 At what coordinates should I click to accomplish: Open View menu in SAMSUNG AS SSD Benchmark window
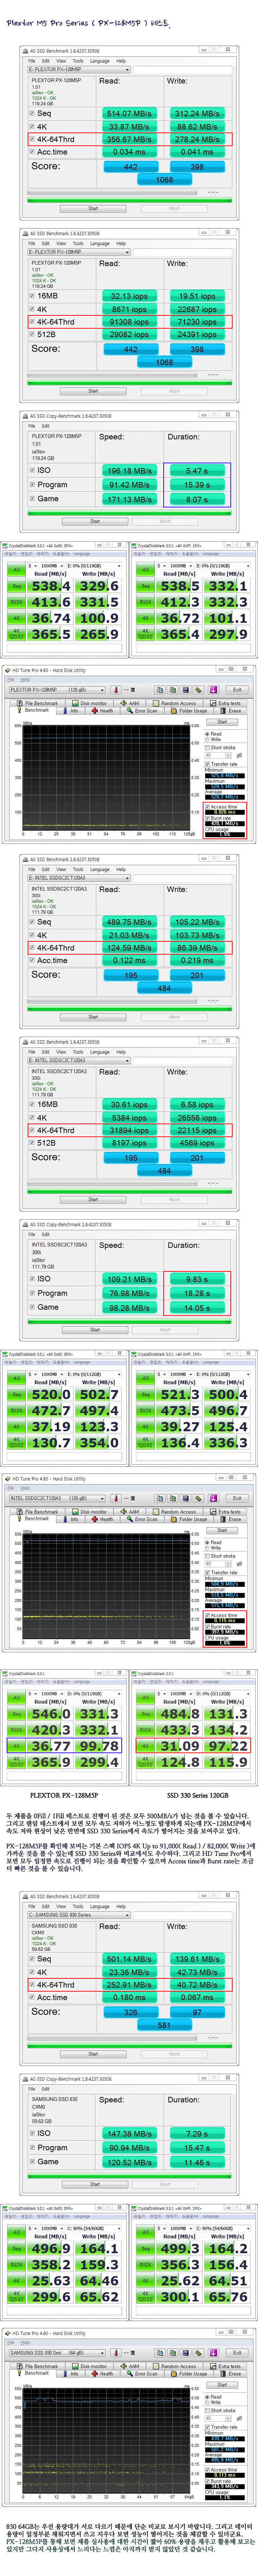point(62,1906)
